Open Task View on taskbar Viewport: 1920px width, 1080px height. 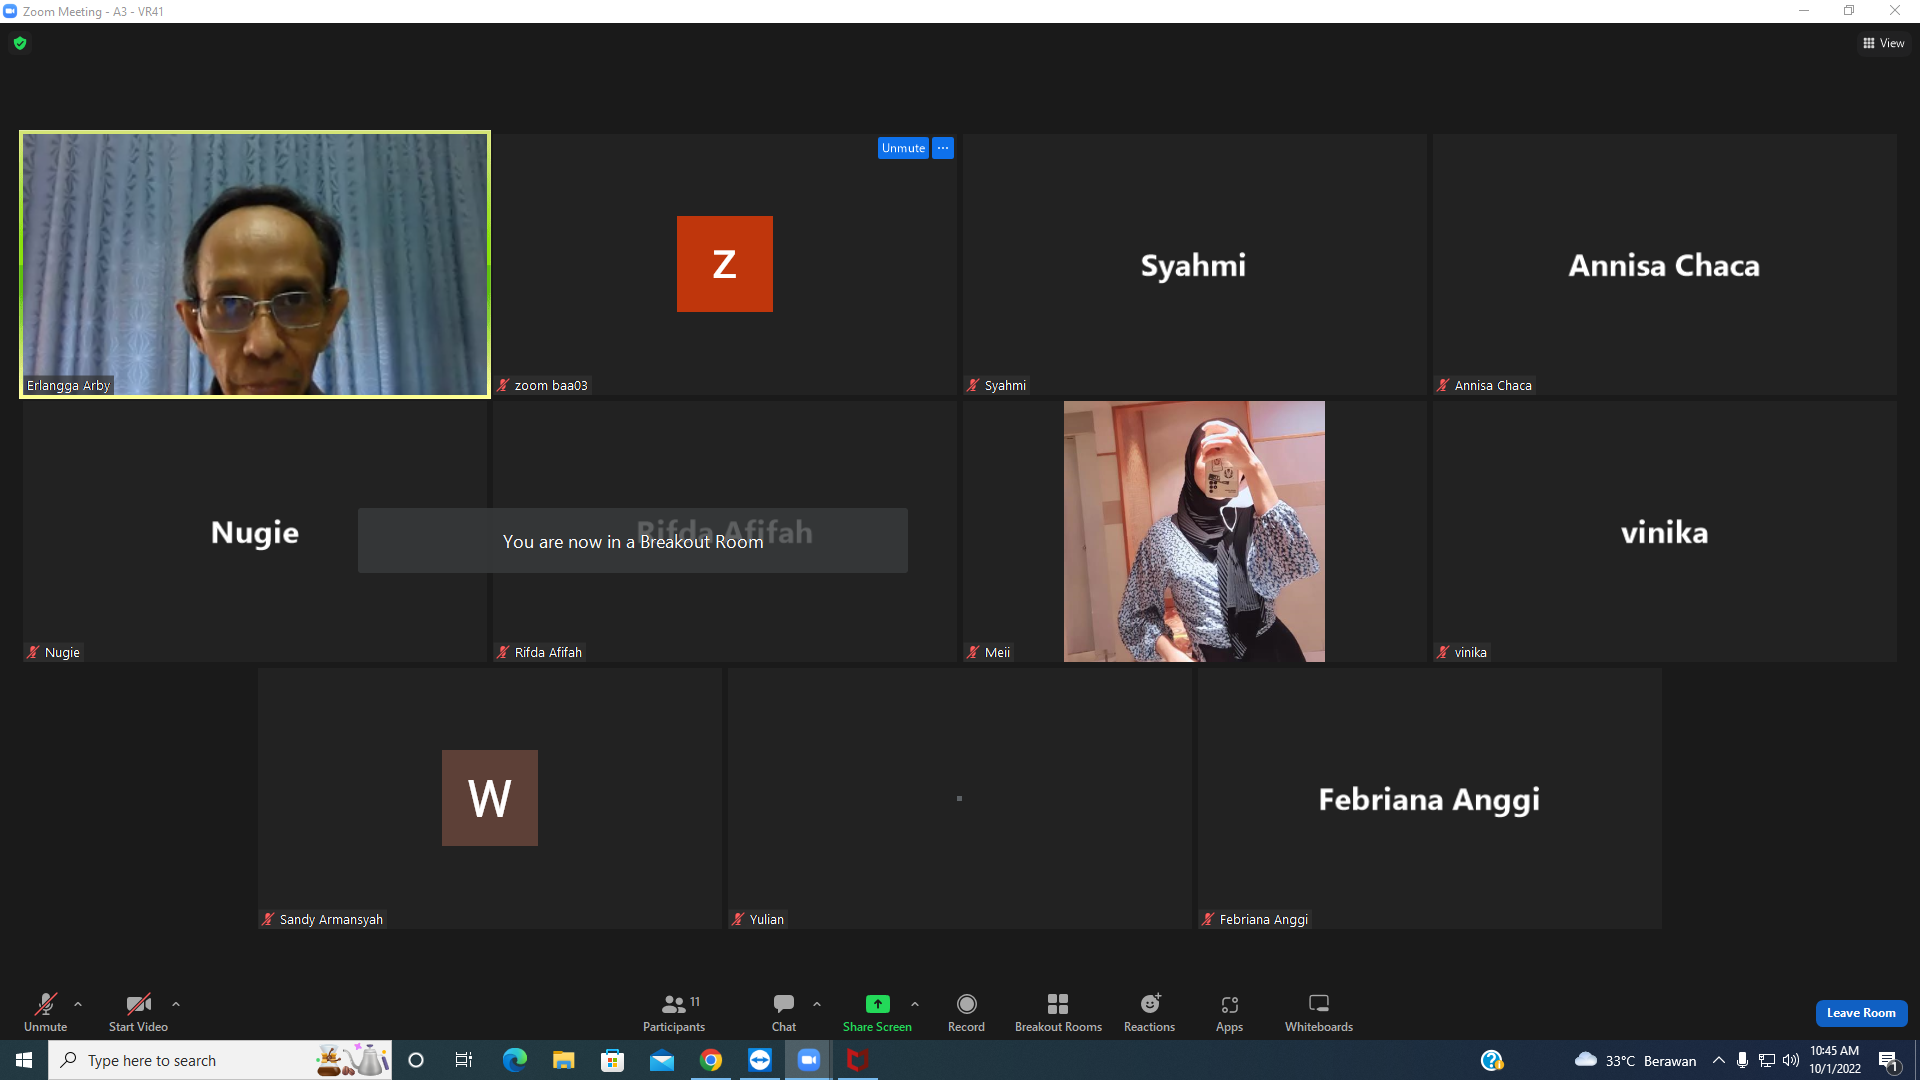tap(464, 1060)
